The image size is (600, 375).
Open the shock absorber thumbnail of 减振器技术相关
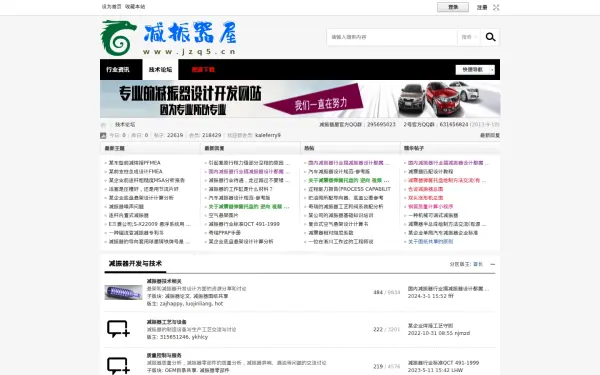(123, 292)
